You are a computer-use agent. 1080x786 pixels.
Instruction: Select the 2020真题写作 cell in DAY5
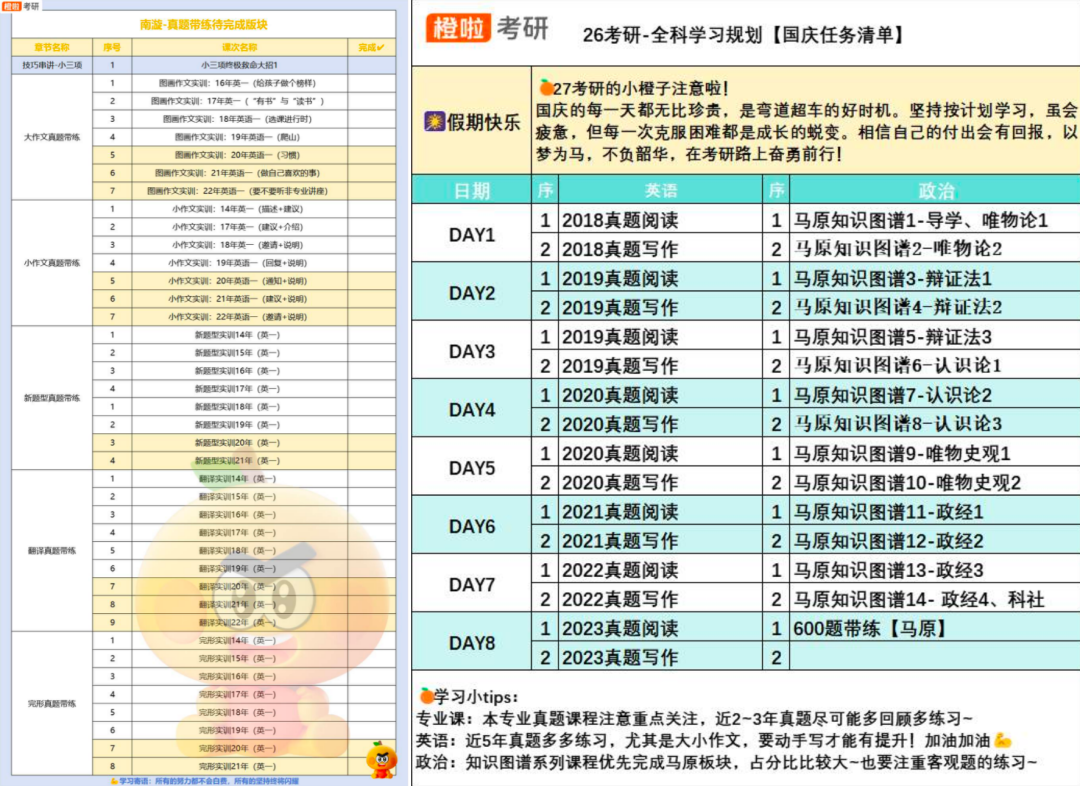point(661,482)
